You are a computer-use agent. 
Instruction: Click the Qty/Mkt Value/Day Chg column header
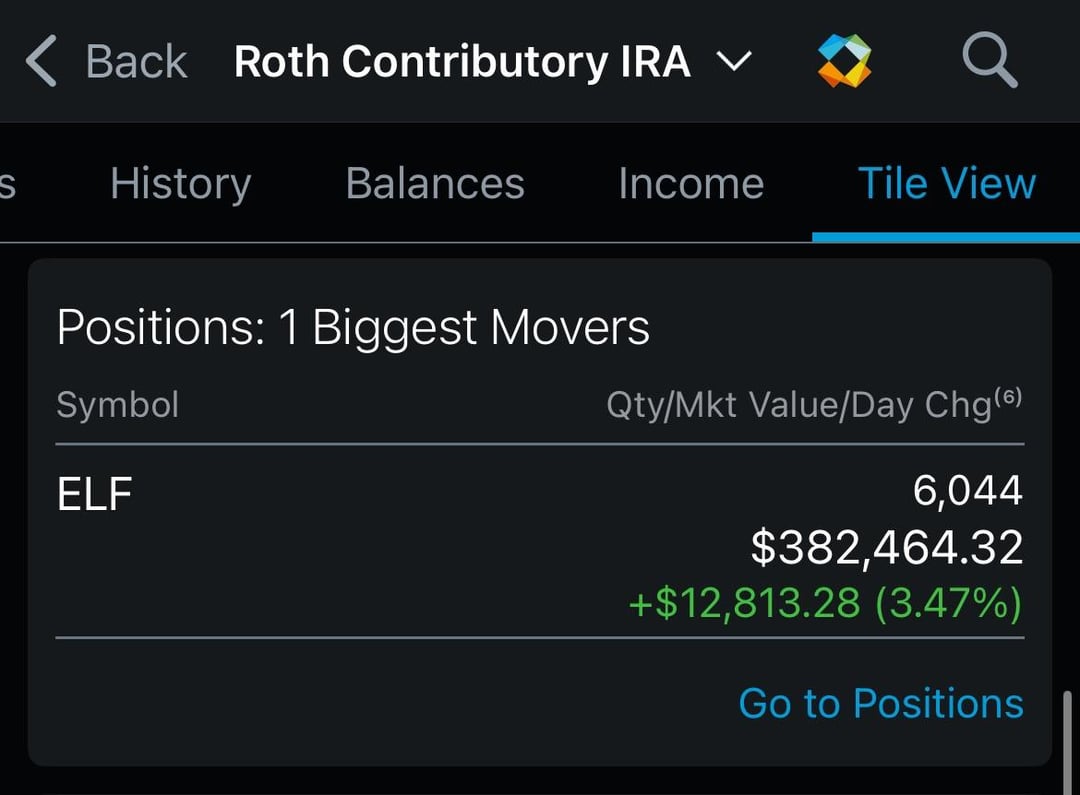(x=798, y=405)
